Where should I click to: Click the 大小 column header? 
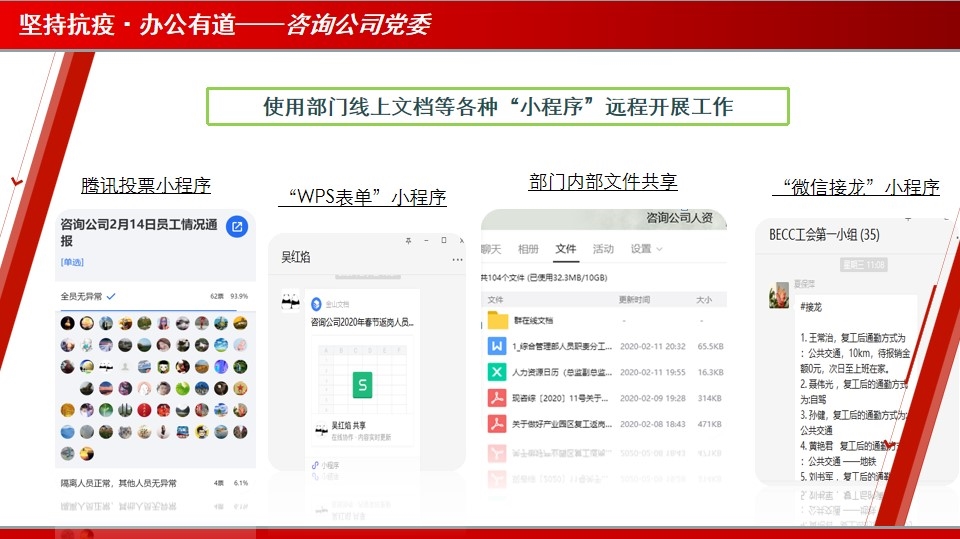pyautogui.click(x=703, y=300)
